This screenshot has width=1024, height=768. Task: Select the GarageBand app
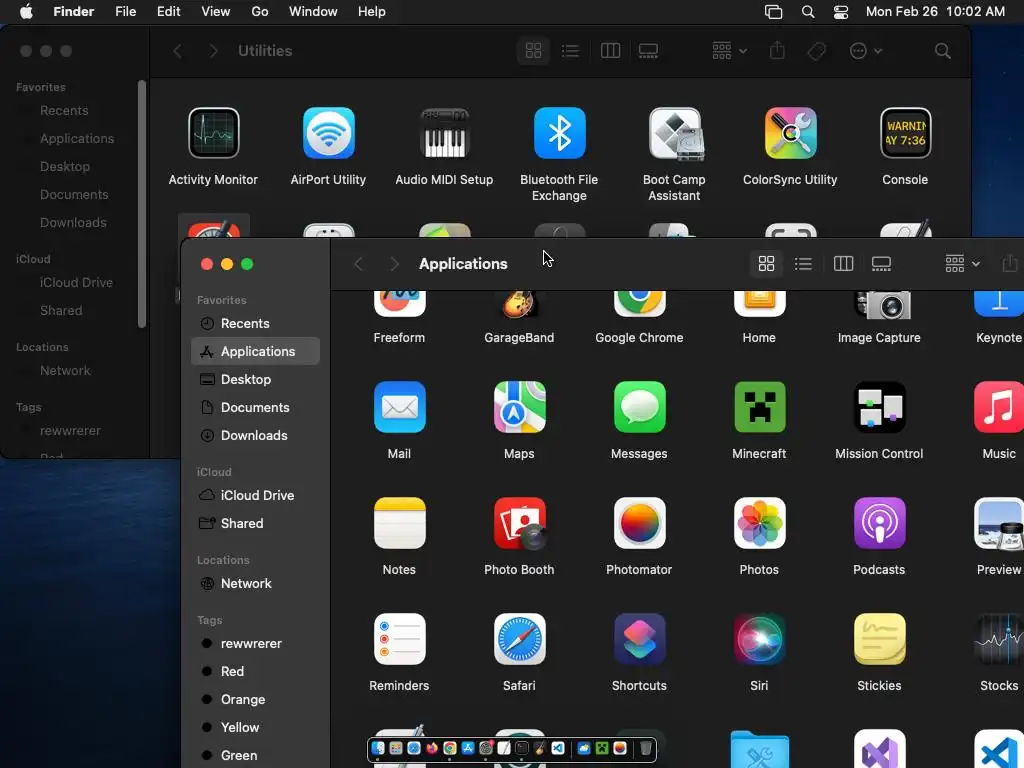(x=519, y=304)
